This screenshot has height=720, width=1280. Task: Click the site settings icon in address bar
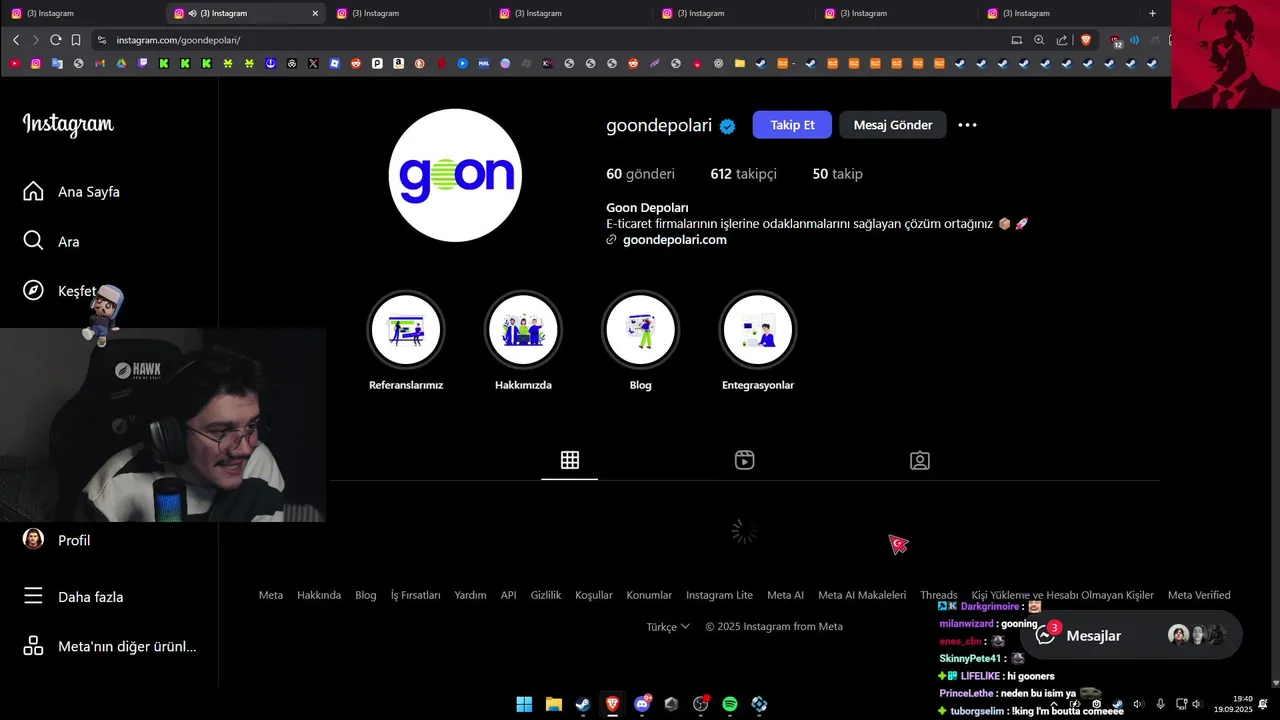(101, 40)
